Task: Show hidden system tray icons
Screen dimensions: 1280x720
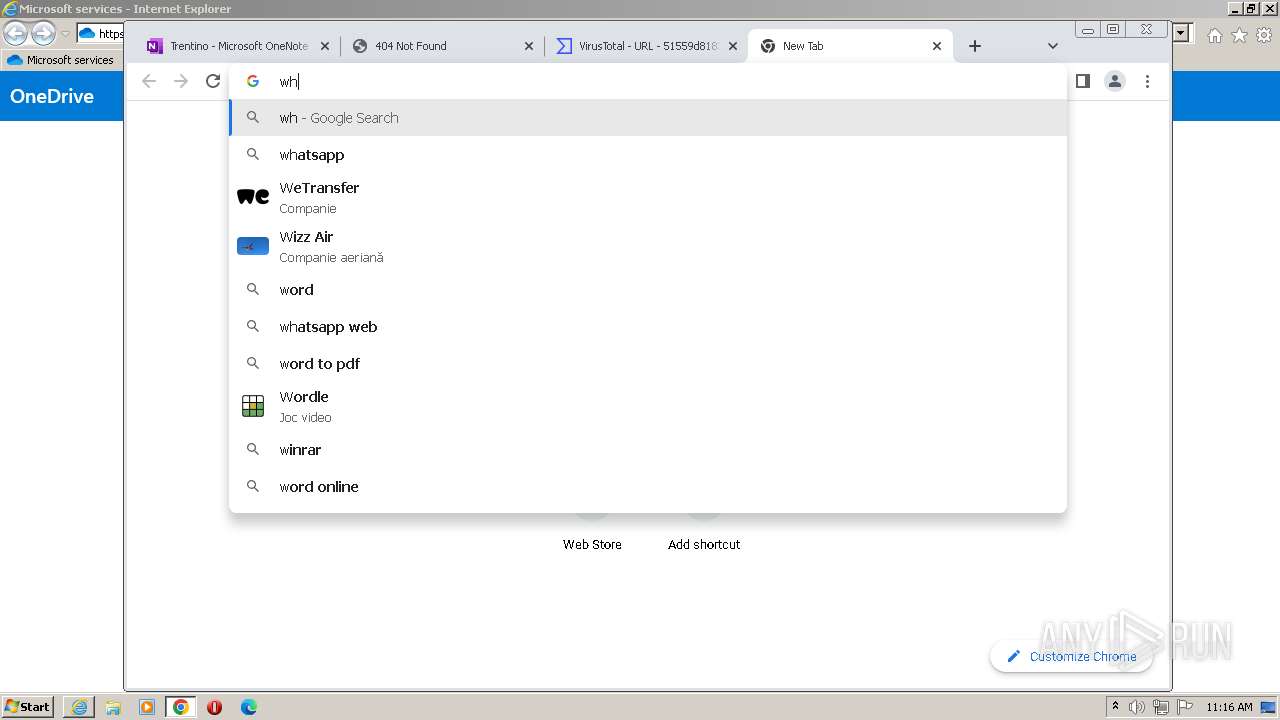Action: click(x=1115, y=707)
